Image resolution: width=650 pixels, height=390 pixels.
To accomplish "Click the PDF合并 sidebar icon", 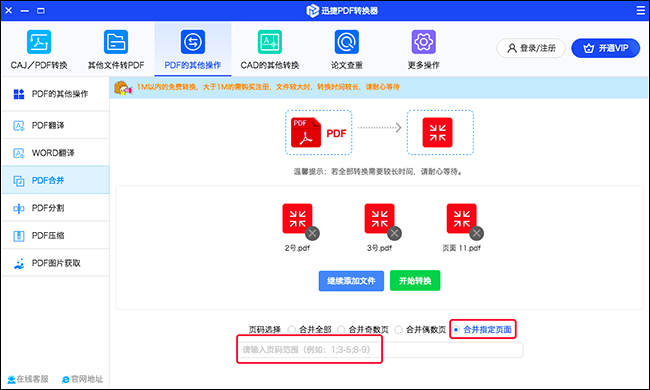I will 19,181.
